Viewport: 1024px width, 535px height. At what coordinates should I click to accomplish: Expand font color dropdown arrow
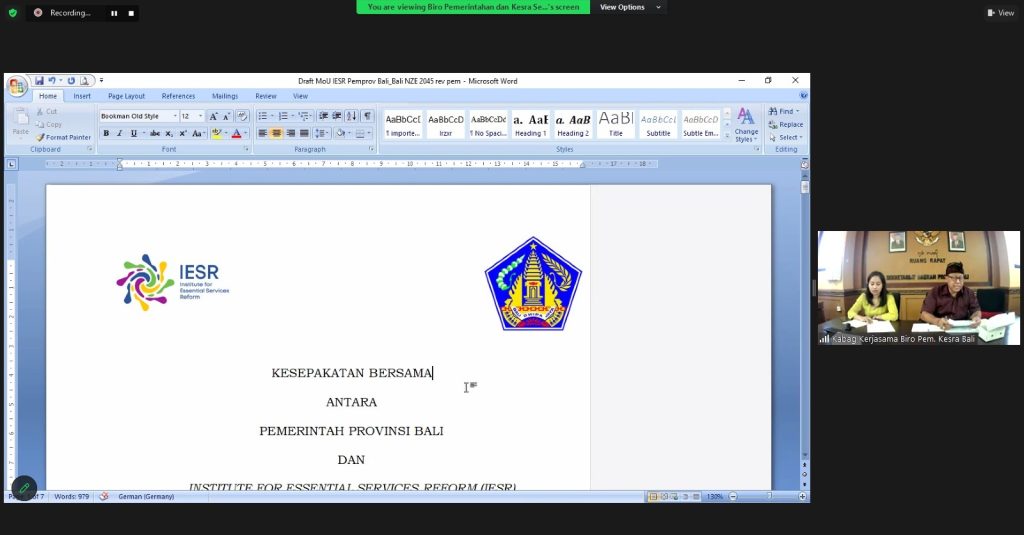point(246,133)
